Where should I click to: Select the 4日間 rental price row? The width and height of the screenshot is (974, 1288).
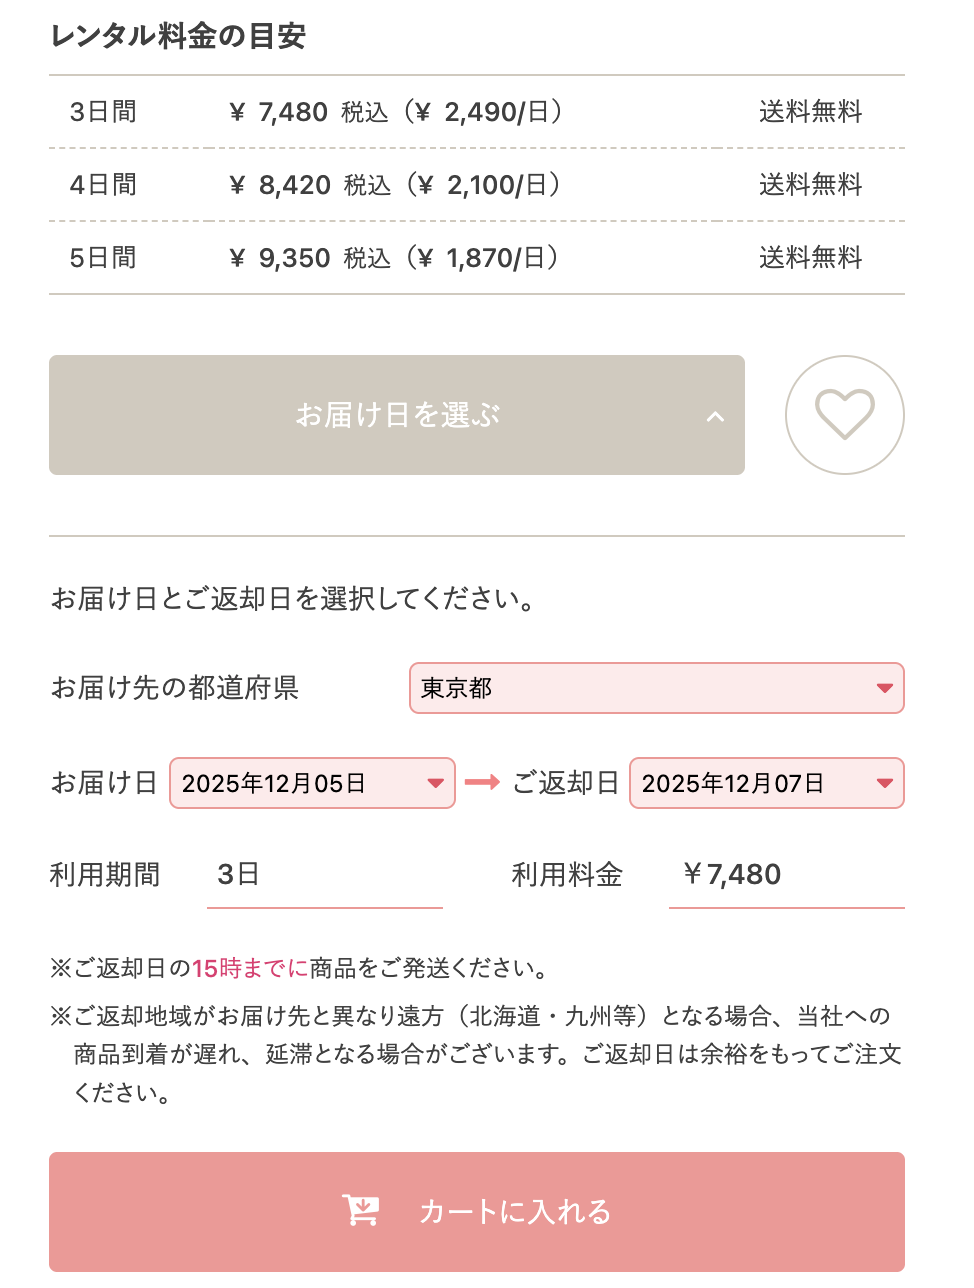(x=476, y=185)
